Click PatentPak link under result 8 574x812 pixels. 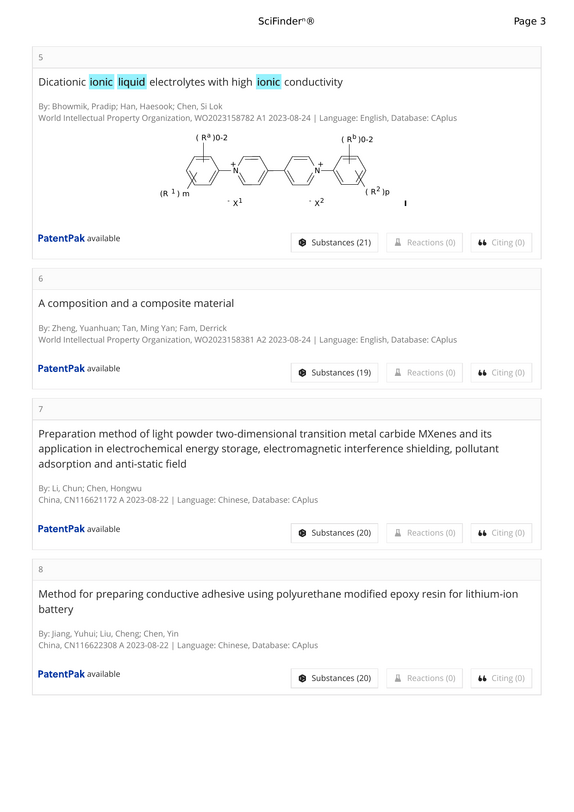point(61,674)
